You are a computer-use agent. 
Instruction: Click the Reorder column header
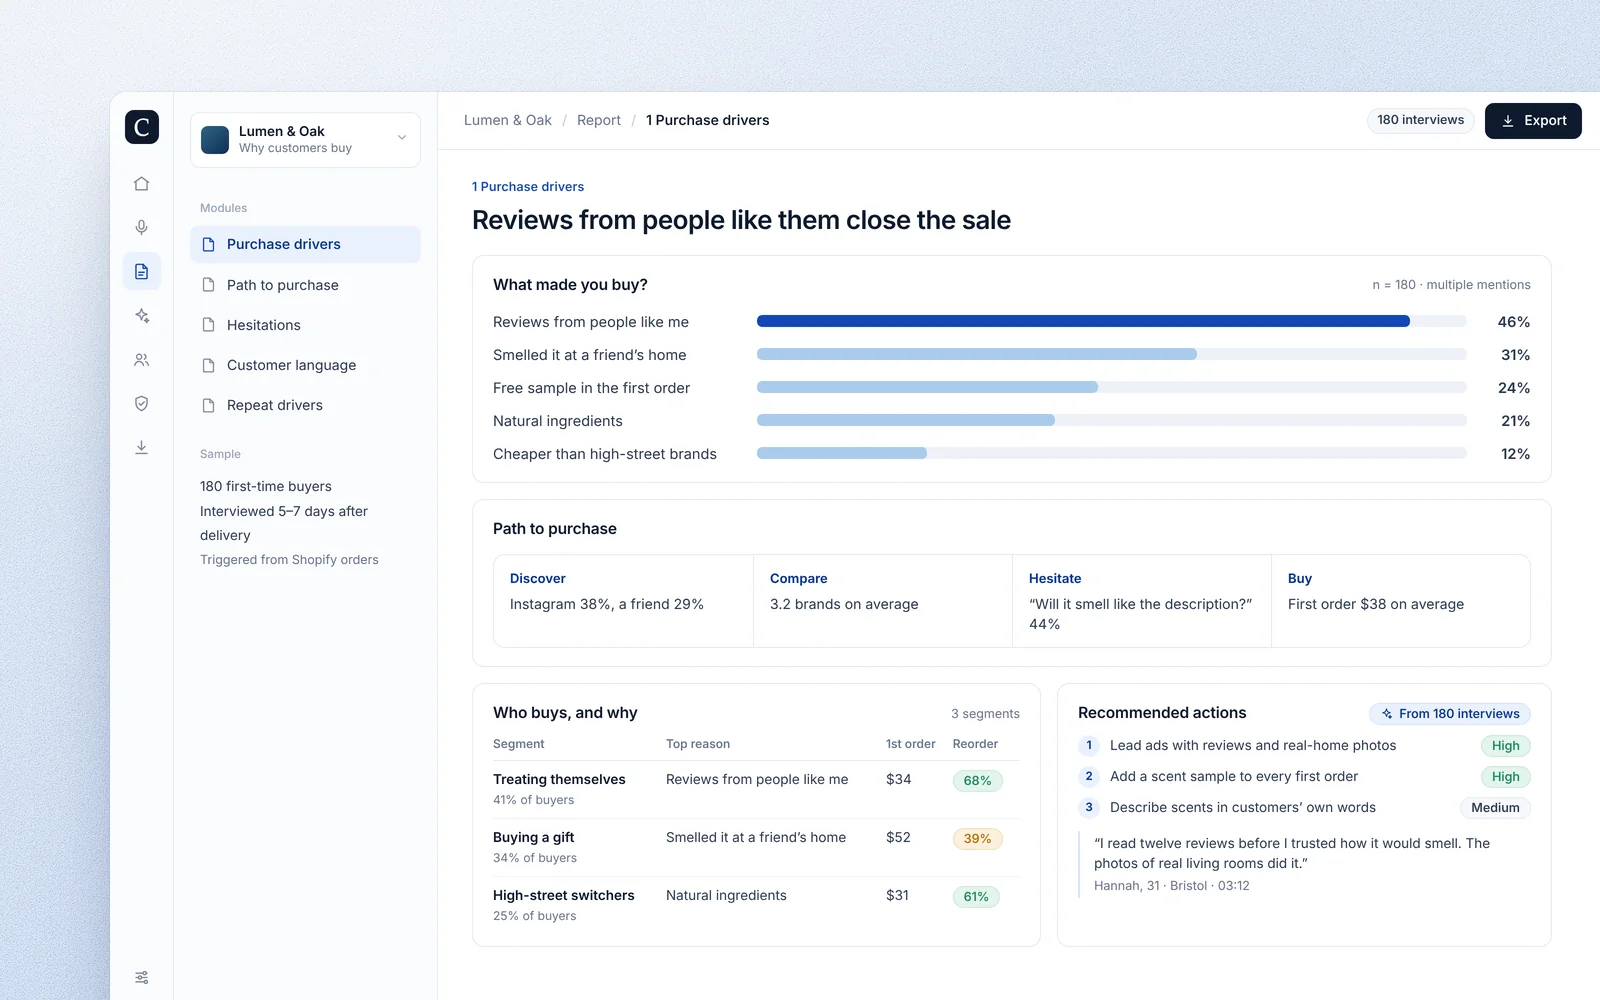(x=975, y=744)
